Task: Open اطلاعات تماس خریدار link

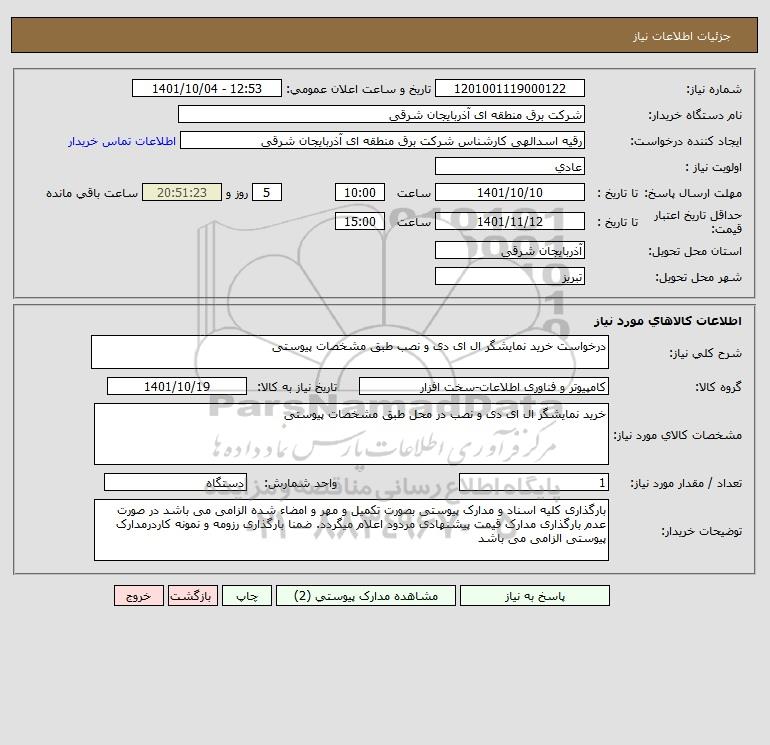Action: [122, 141]
